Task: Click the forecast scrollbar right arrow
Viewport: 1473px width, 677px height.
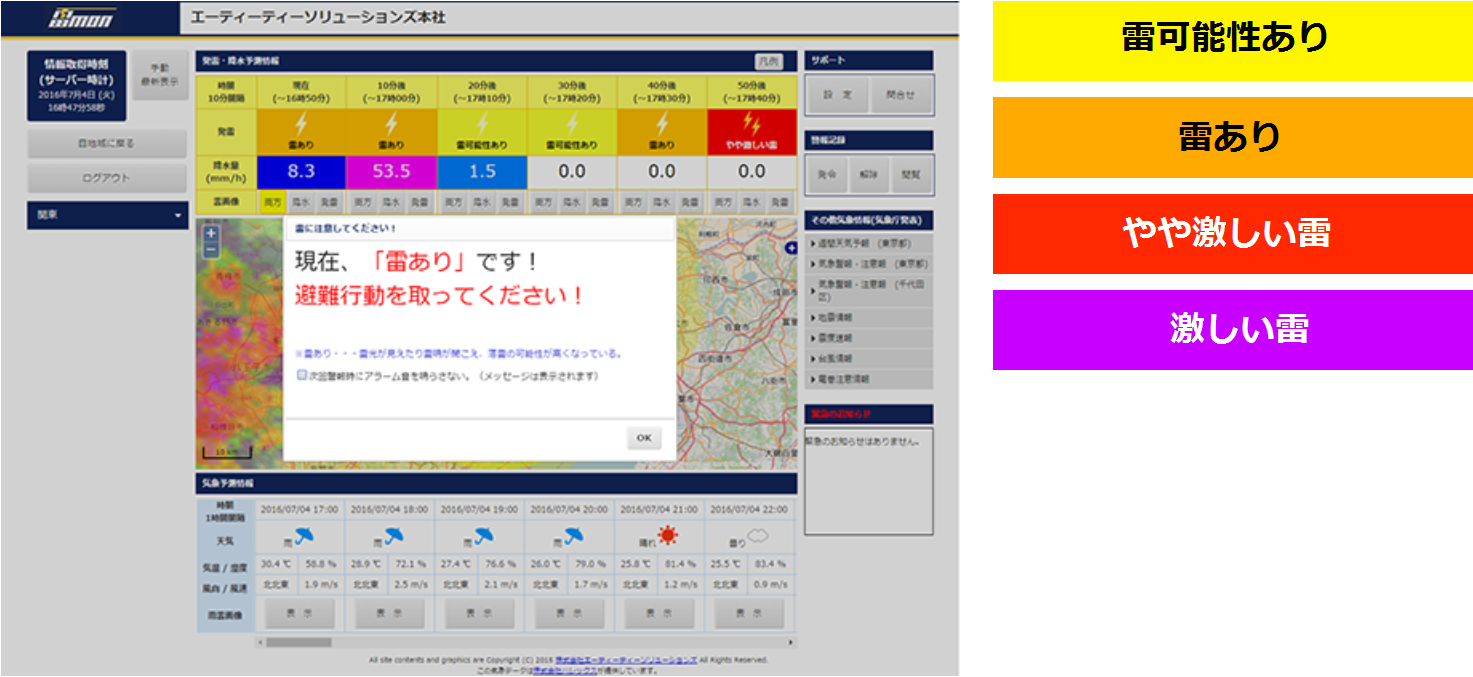Action: pyautogui.click(x=792, y=642)
